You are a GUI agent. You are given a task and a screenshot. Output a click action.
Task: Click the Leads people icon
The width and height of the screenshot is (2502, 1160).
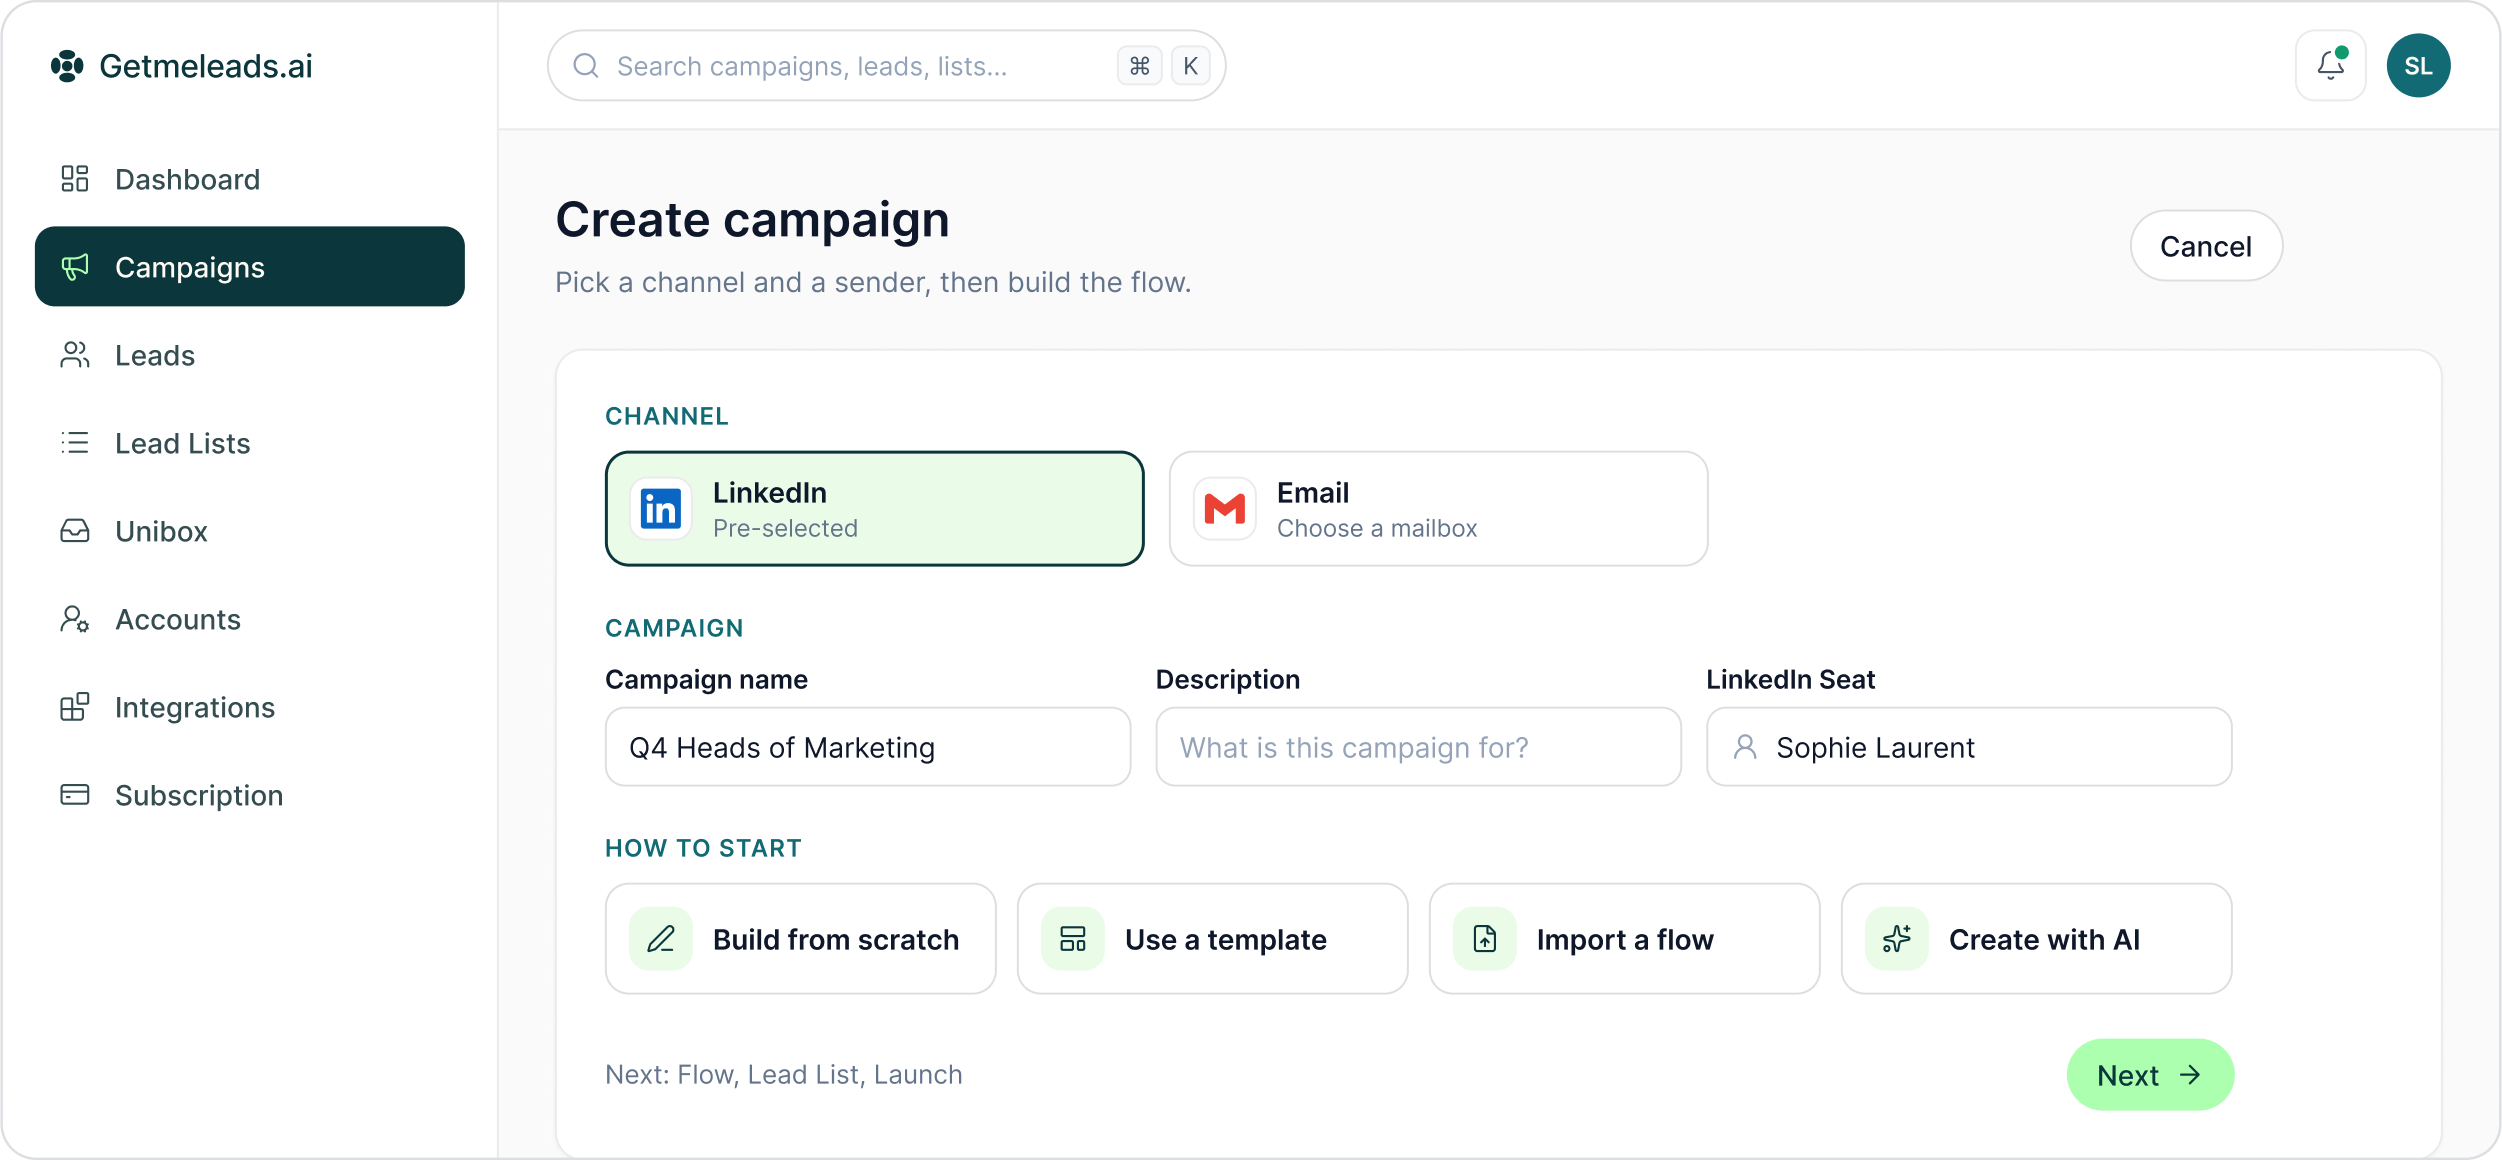coord(75,355)
